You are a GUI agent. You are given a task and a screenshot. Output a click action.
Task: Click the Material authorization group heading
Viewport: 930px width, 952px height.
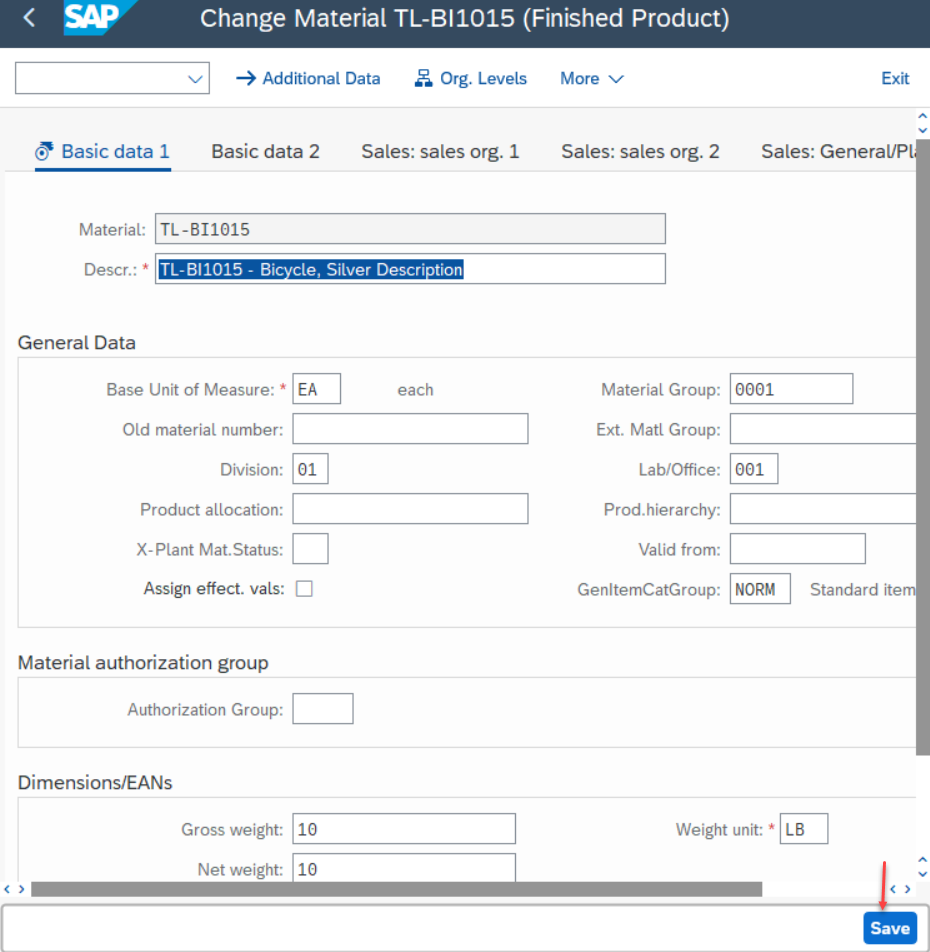[x=143, y=662]
